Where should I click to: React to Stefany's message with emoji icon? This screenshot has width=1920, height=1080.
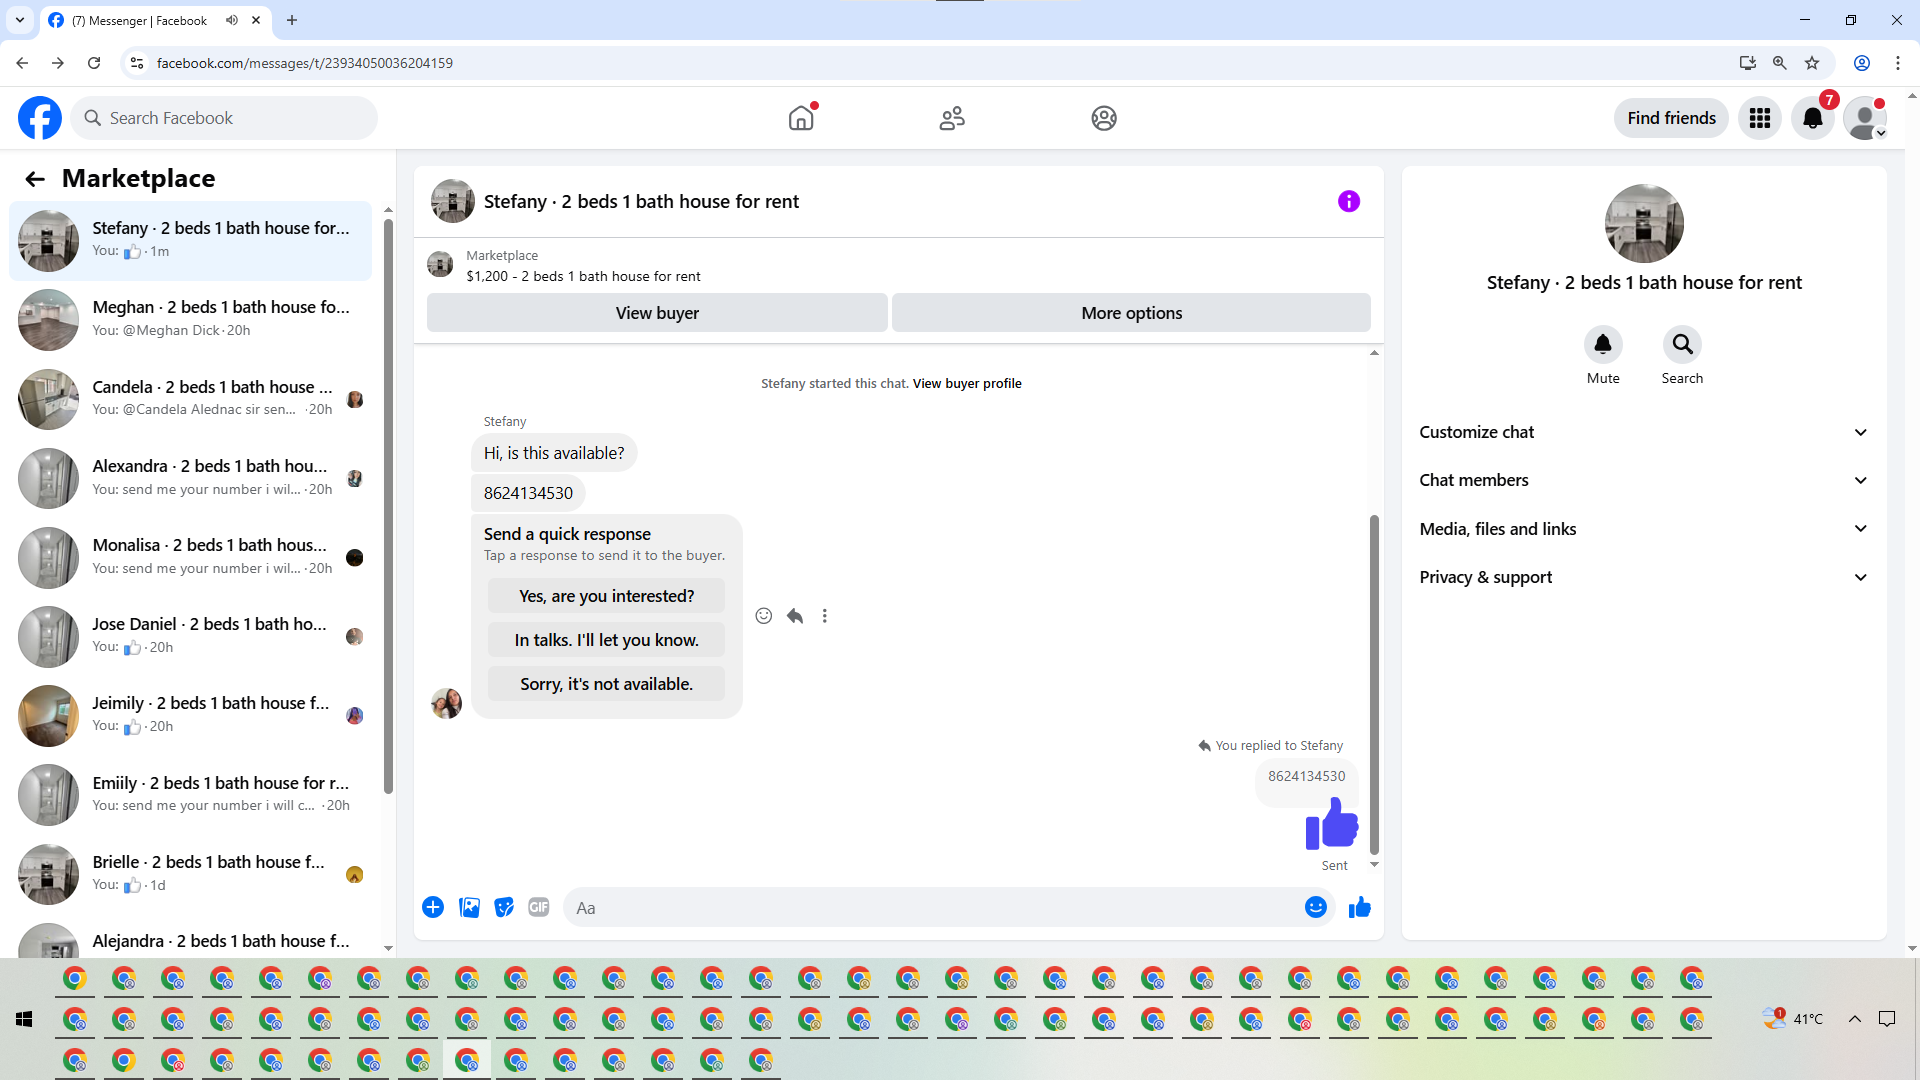764,616
